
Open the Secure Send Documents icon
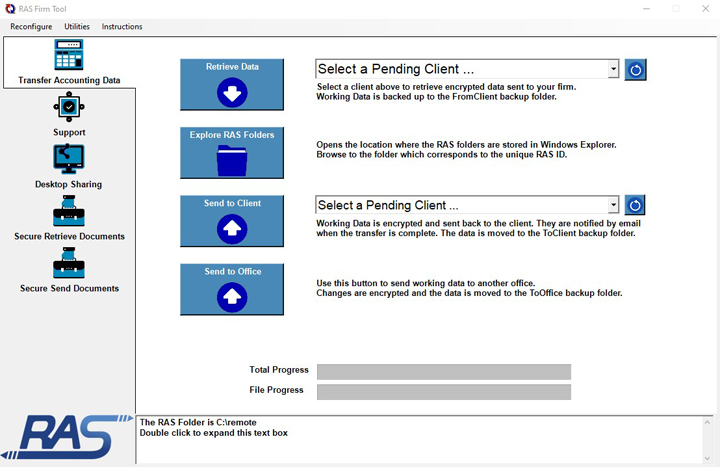tap(69, 263)
